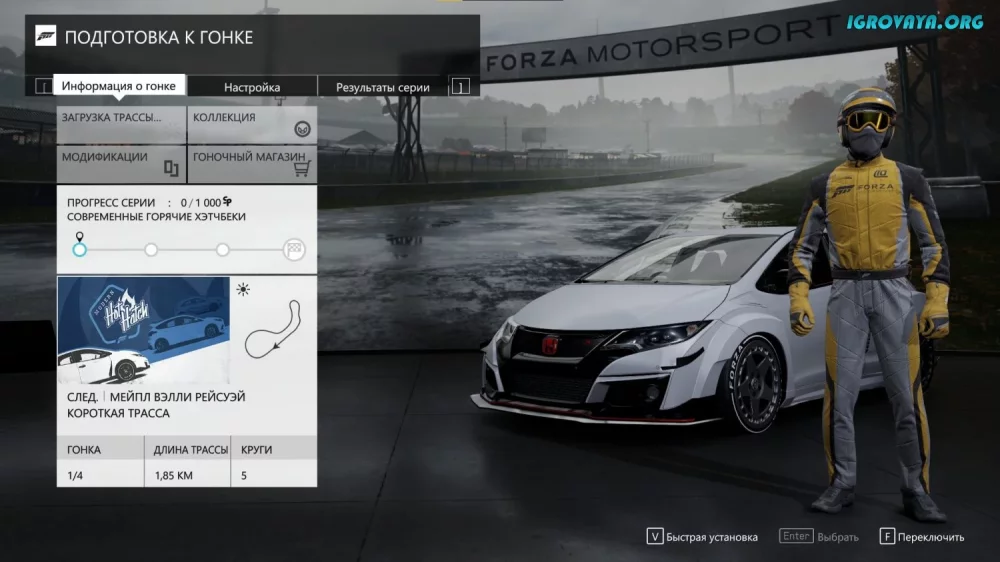Click the Модификации cards icon
Screen dimensions: 1000x562
click(x=171, y=168)
